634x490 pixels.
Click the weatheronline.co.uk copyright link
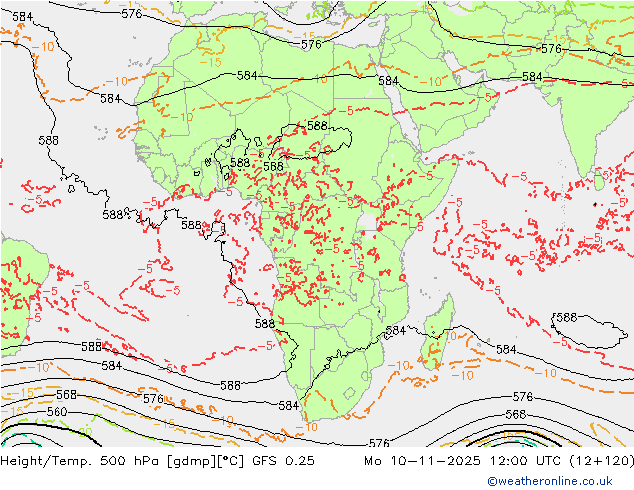(x=550, y=481)
